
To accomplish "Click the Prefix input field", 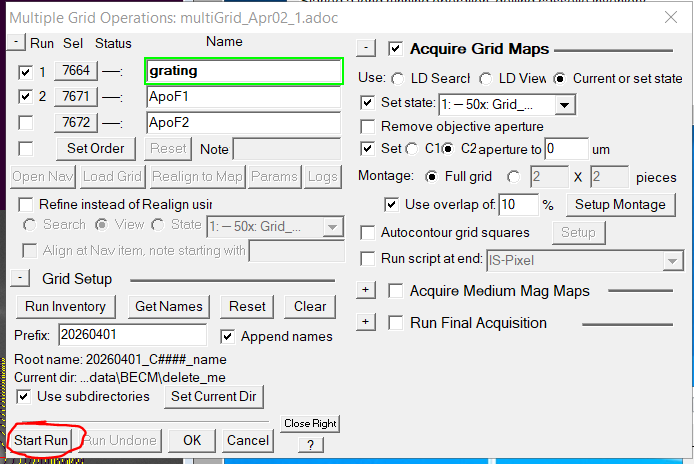I will tap(132, 335).
